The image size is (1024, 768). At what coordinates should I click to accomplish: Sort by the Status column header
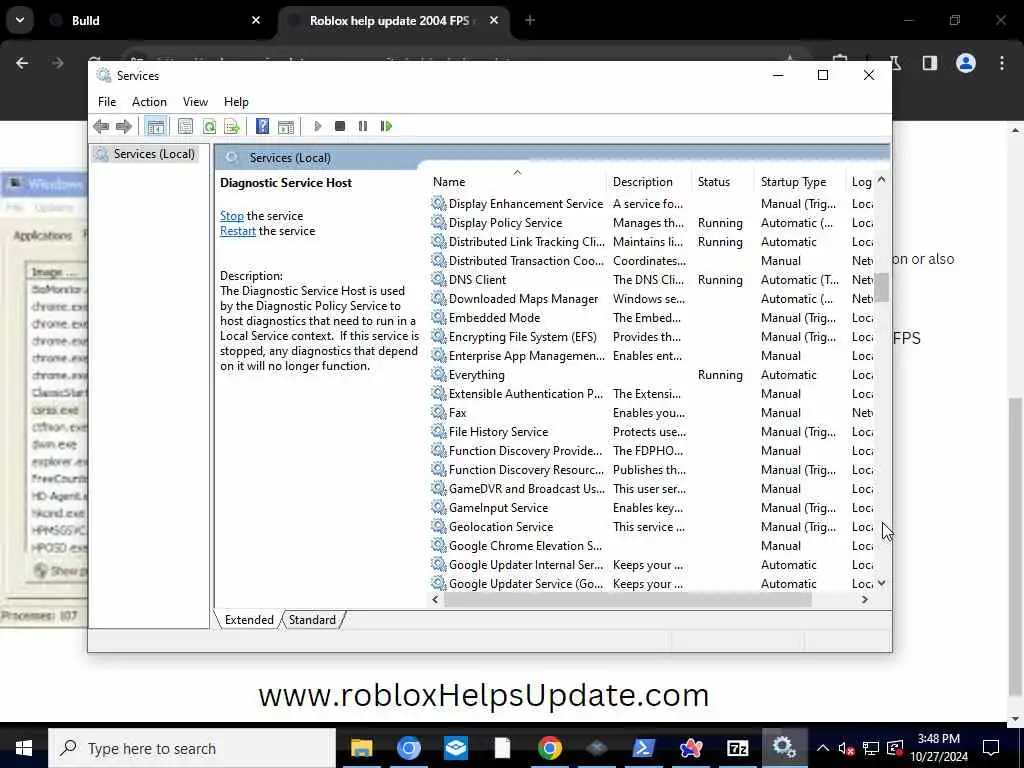(723, 182)
